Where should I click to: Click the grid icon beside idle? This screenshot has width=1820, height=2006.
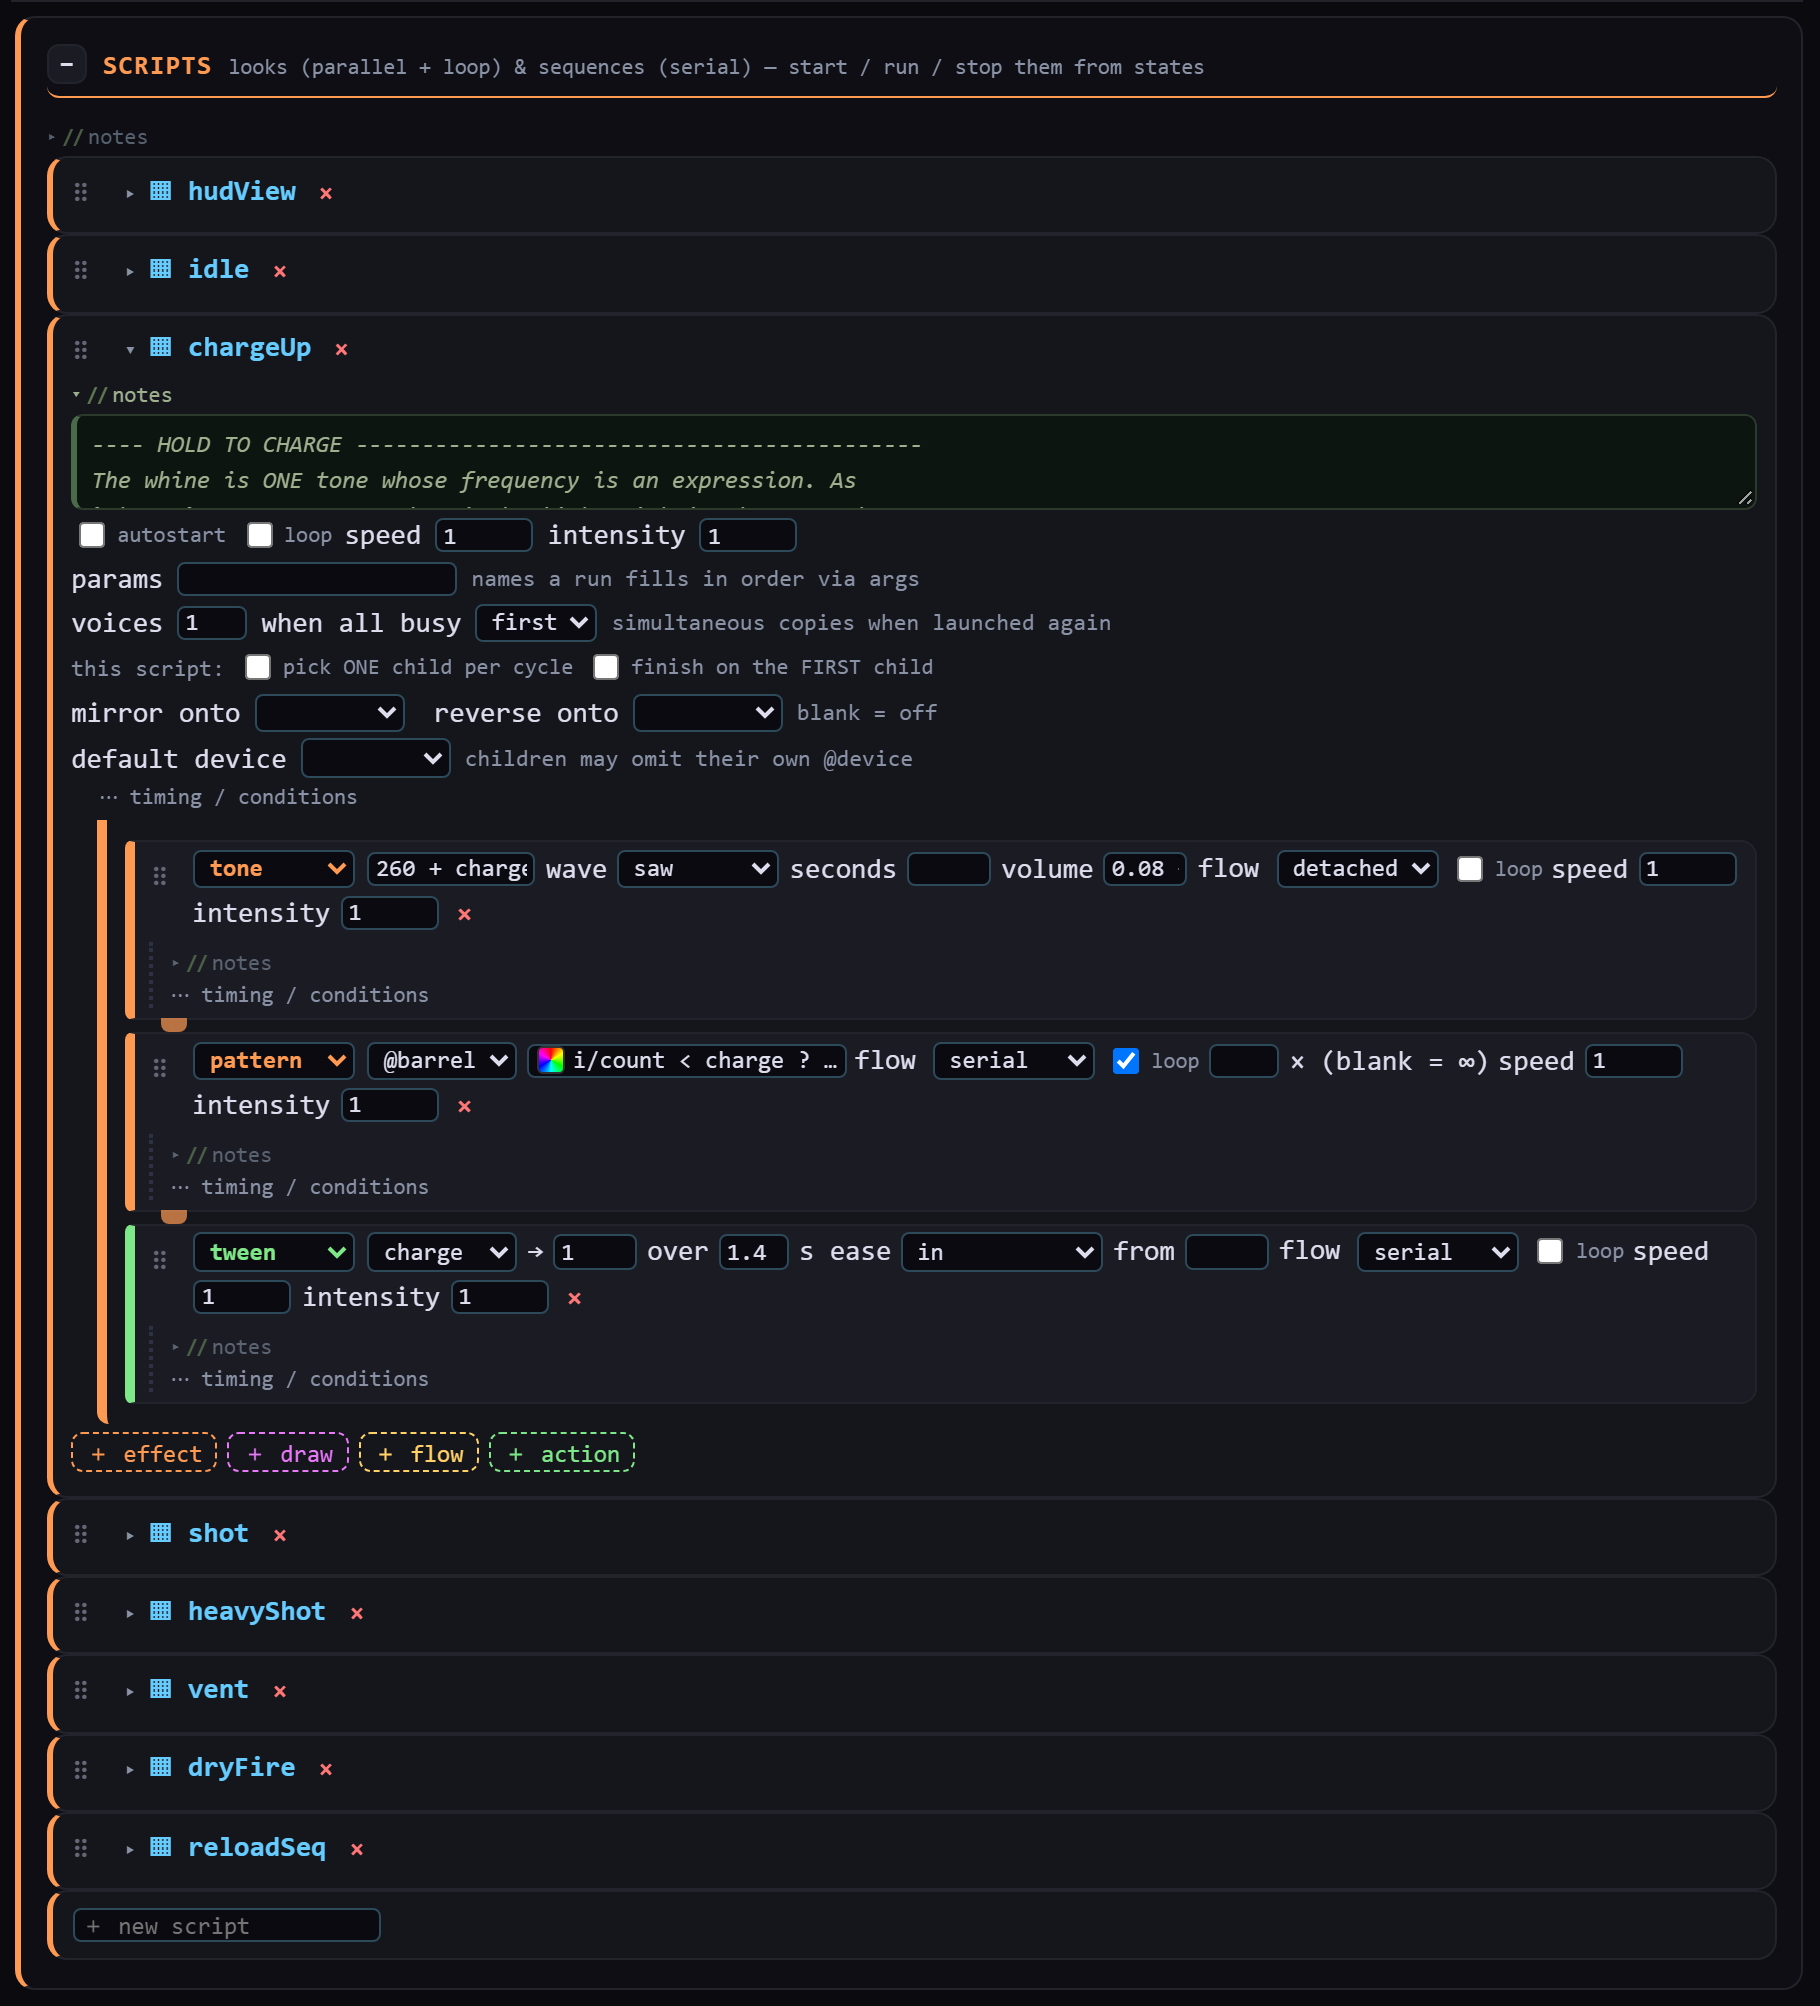[160, 269]
